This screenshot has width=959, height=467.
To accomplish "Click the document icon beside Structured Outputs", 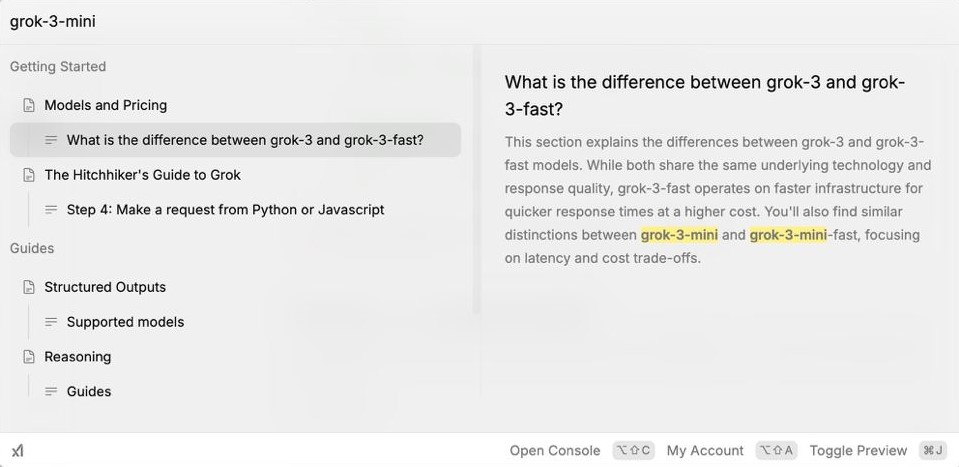I will 29,287.
